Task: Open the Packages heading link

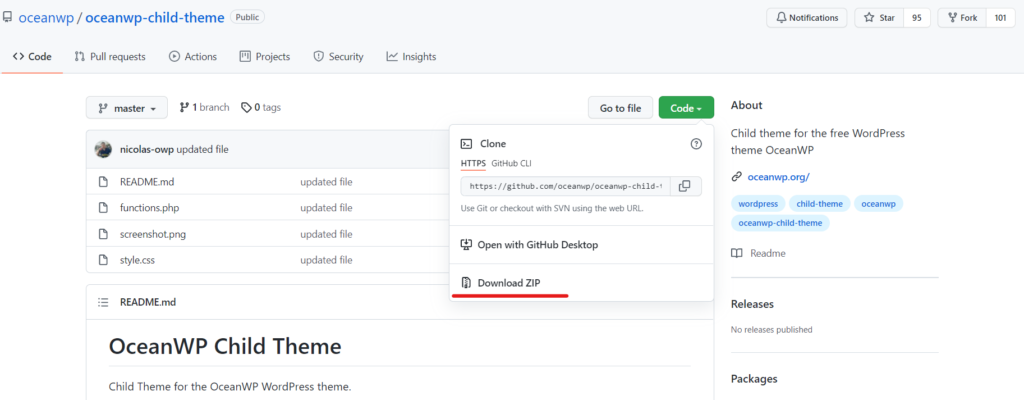Action: [x=754, y=378]
